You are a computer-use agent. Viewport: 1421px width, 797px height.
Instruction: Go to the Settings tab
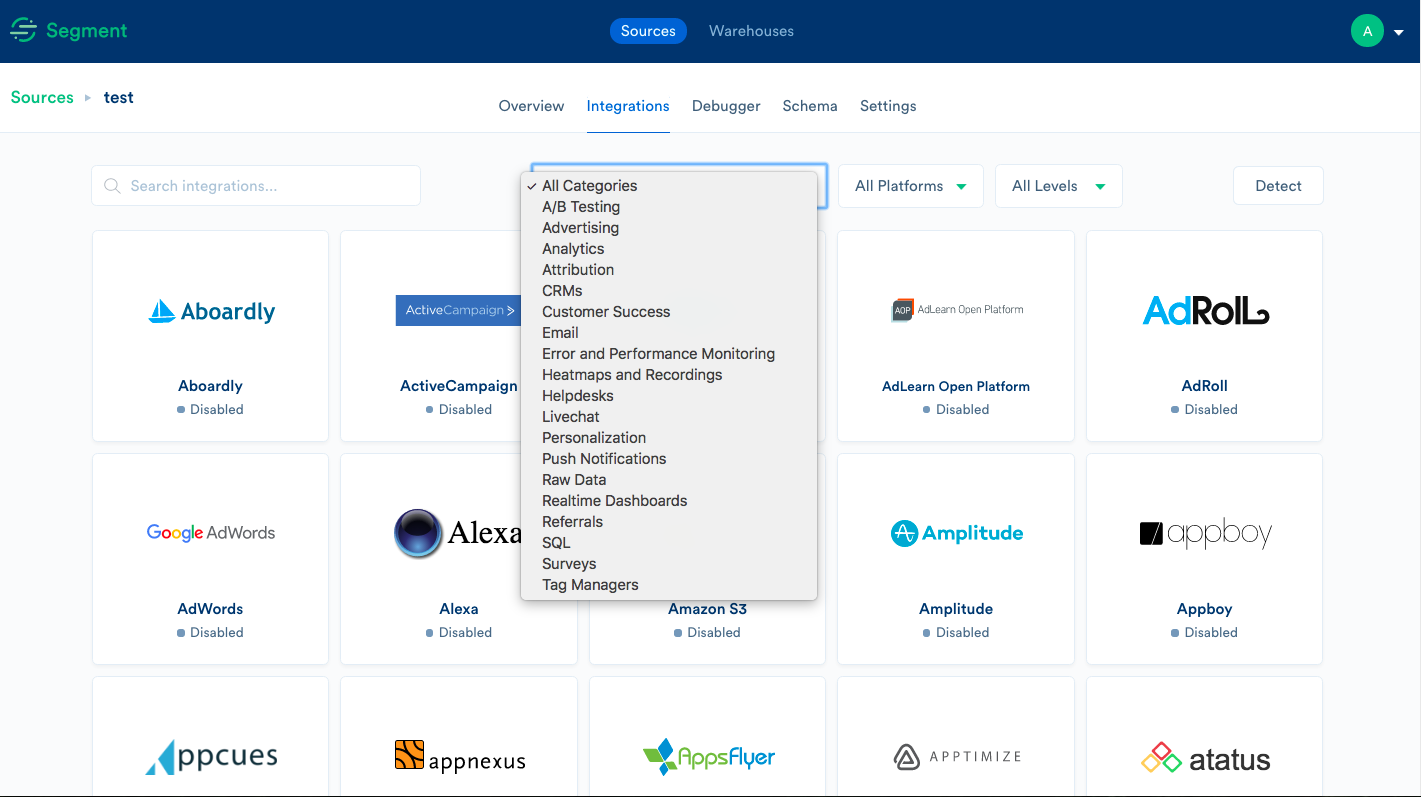(888, 106)
